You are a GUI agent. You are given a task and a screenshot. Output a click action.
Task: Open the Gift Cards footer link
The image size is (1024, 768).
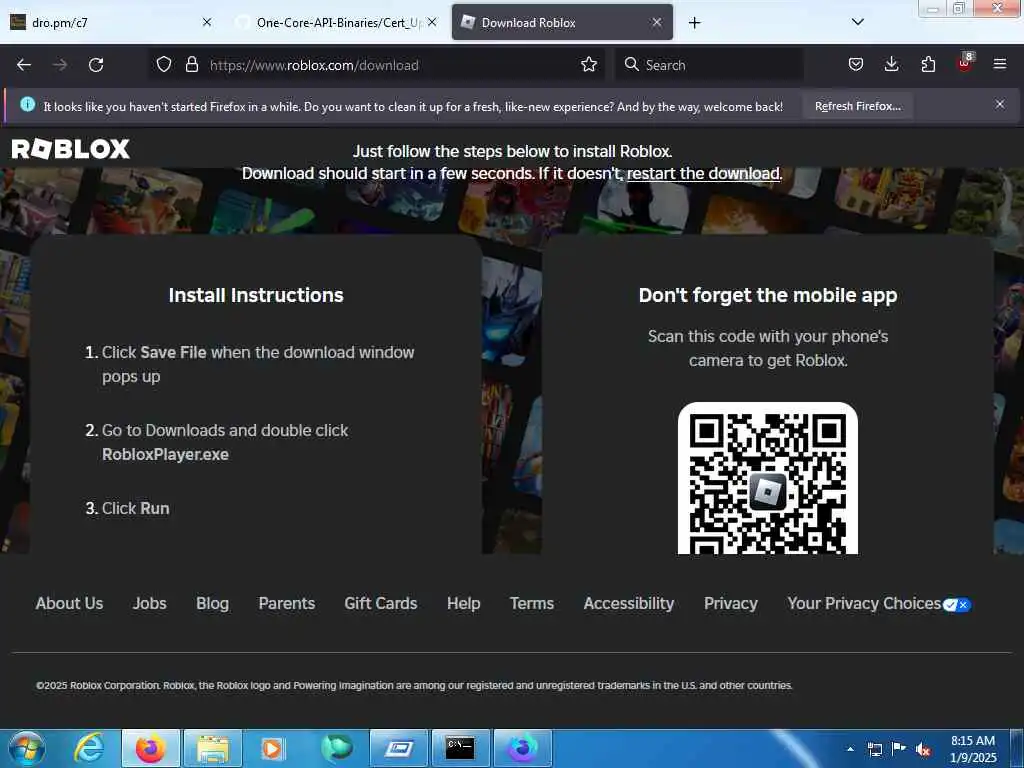coord(381,603)
